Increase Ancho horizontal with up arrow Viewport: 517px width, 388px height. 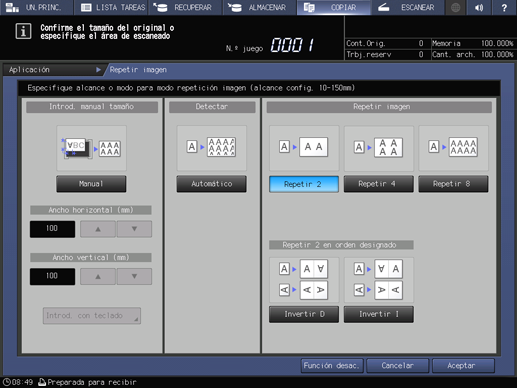coord(98,229)
